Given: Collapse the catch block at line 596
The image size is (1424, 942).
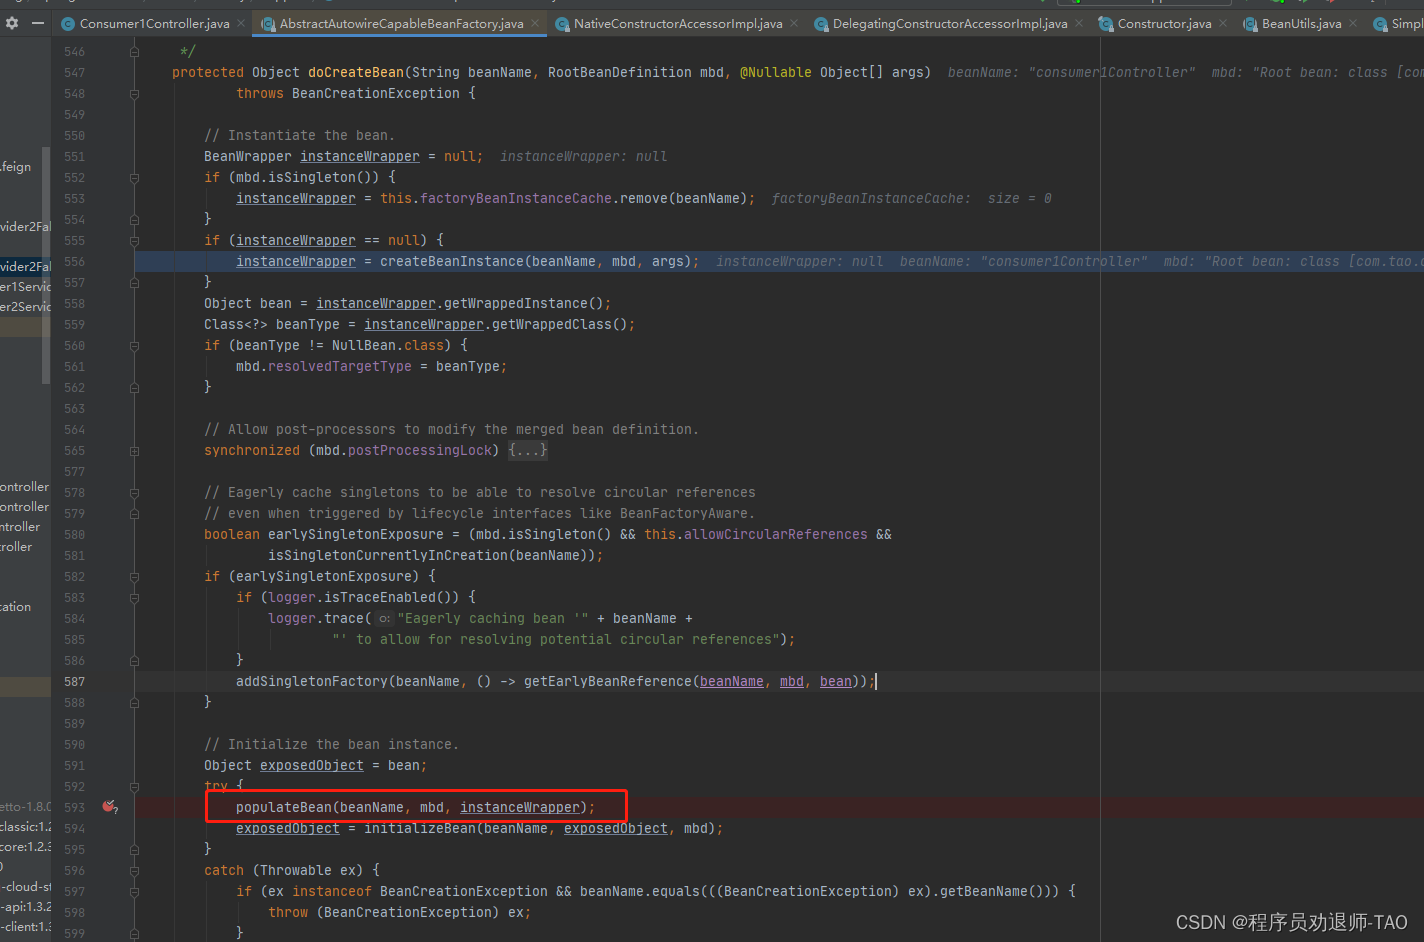Looking at the screenshot, I should (x=134, y=871).
